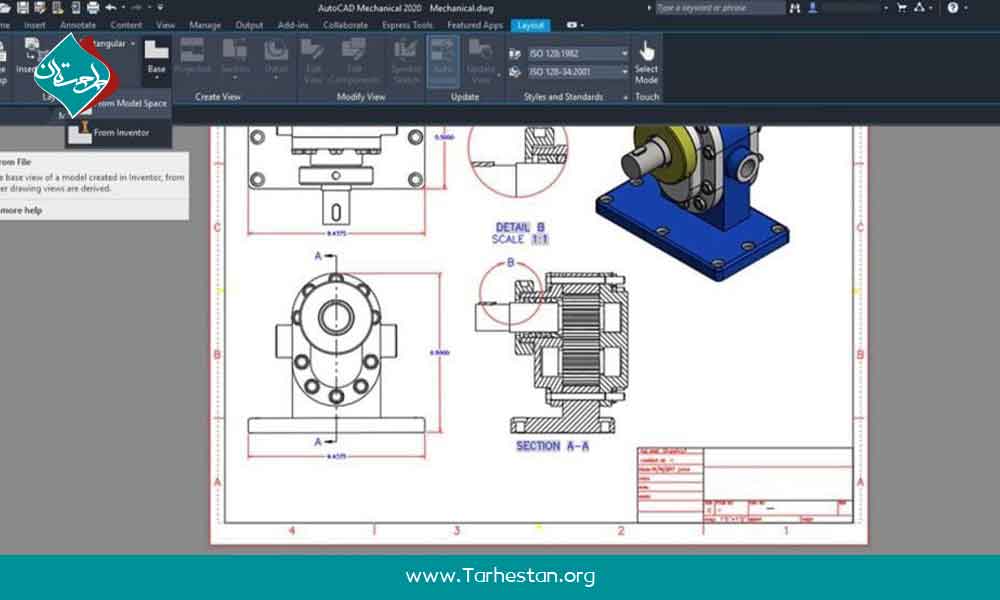Click the Modify View panel title
Viewport: 1000px width, 600px height.
click(x=361, y=97)
